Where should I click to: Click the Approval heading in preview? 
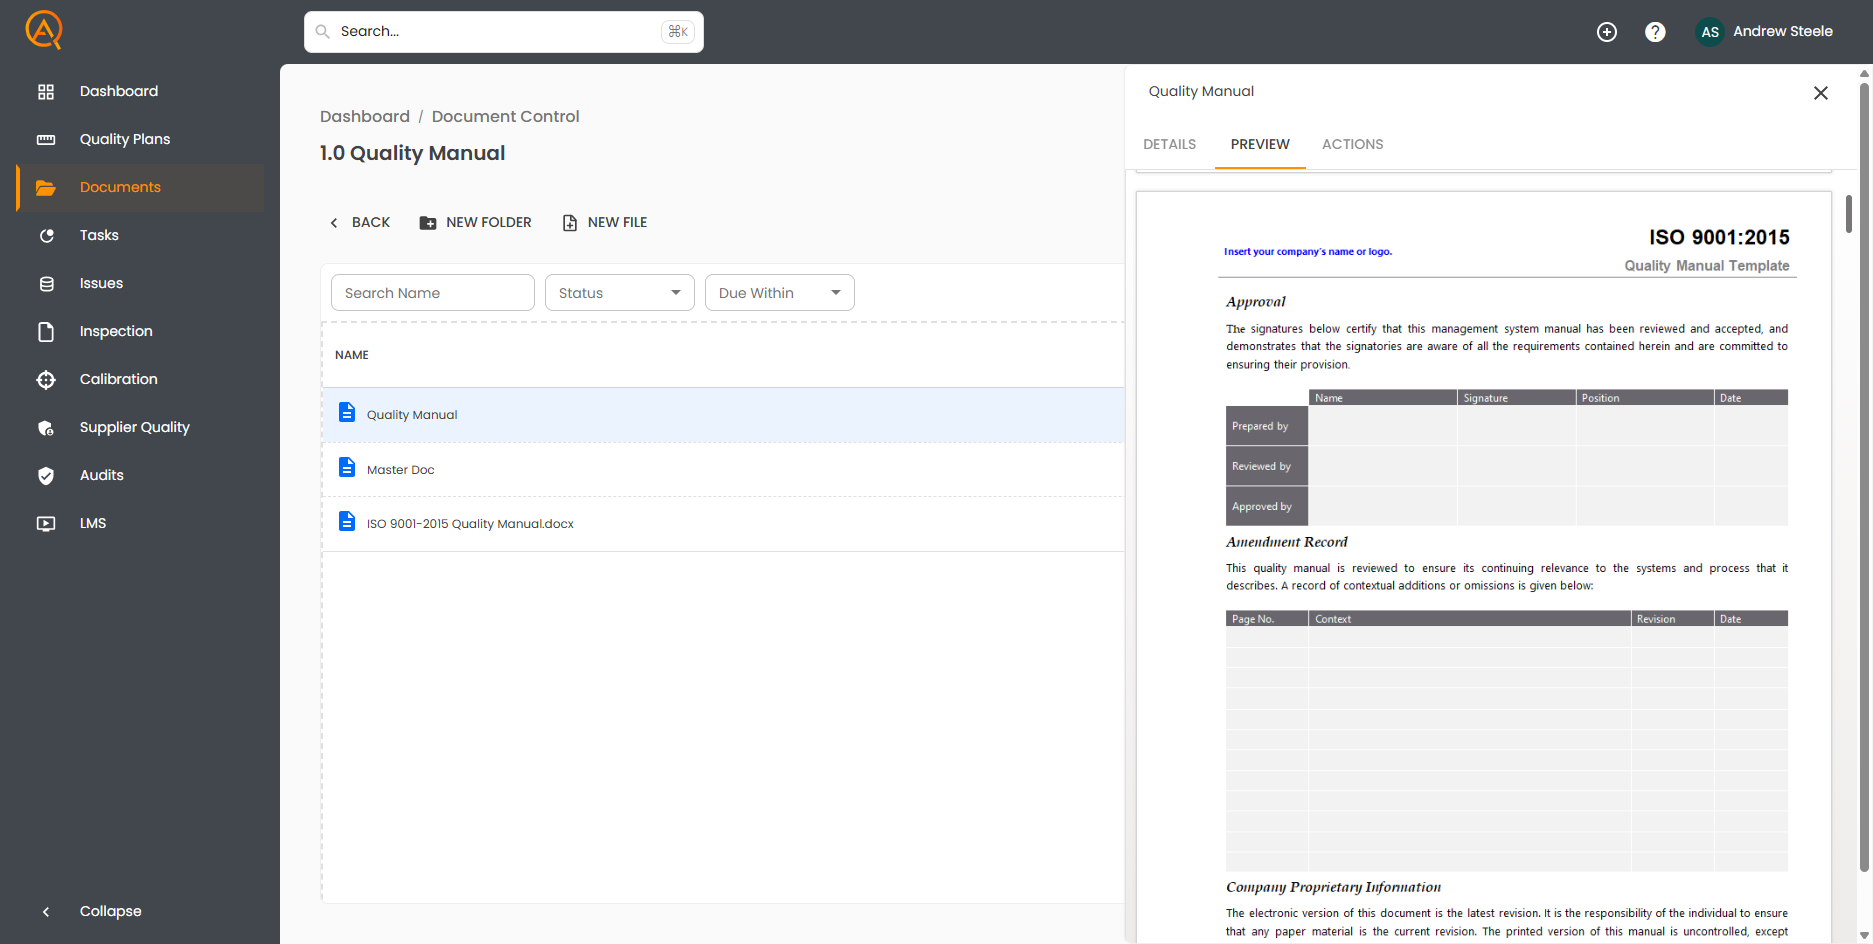pos(1256,302)
